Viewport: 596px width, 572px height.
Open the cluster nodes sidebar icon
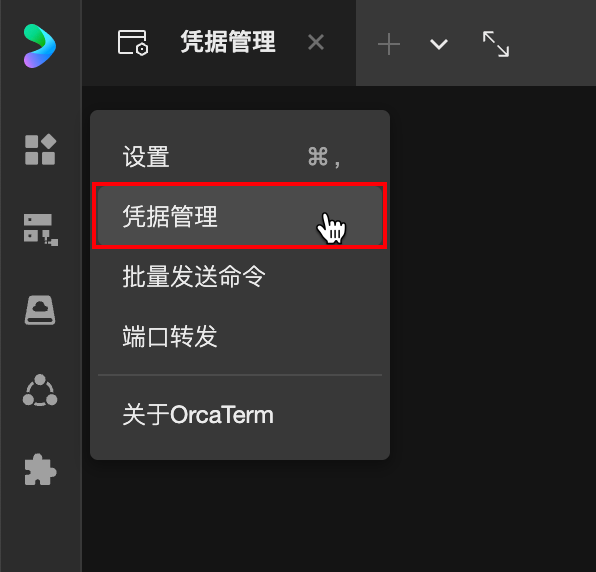click(x=40, y=390)
